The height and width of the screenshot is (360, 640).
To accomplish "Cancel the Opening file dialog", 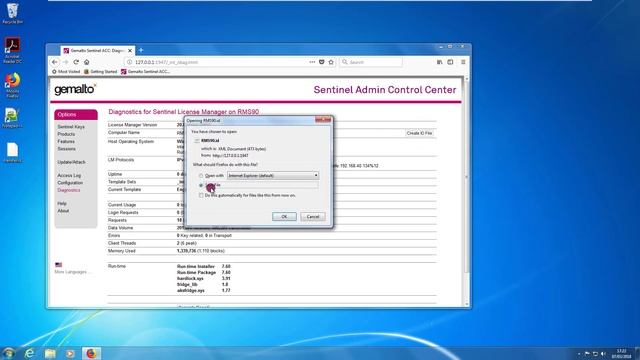I will point(313,217).
